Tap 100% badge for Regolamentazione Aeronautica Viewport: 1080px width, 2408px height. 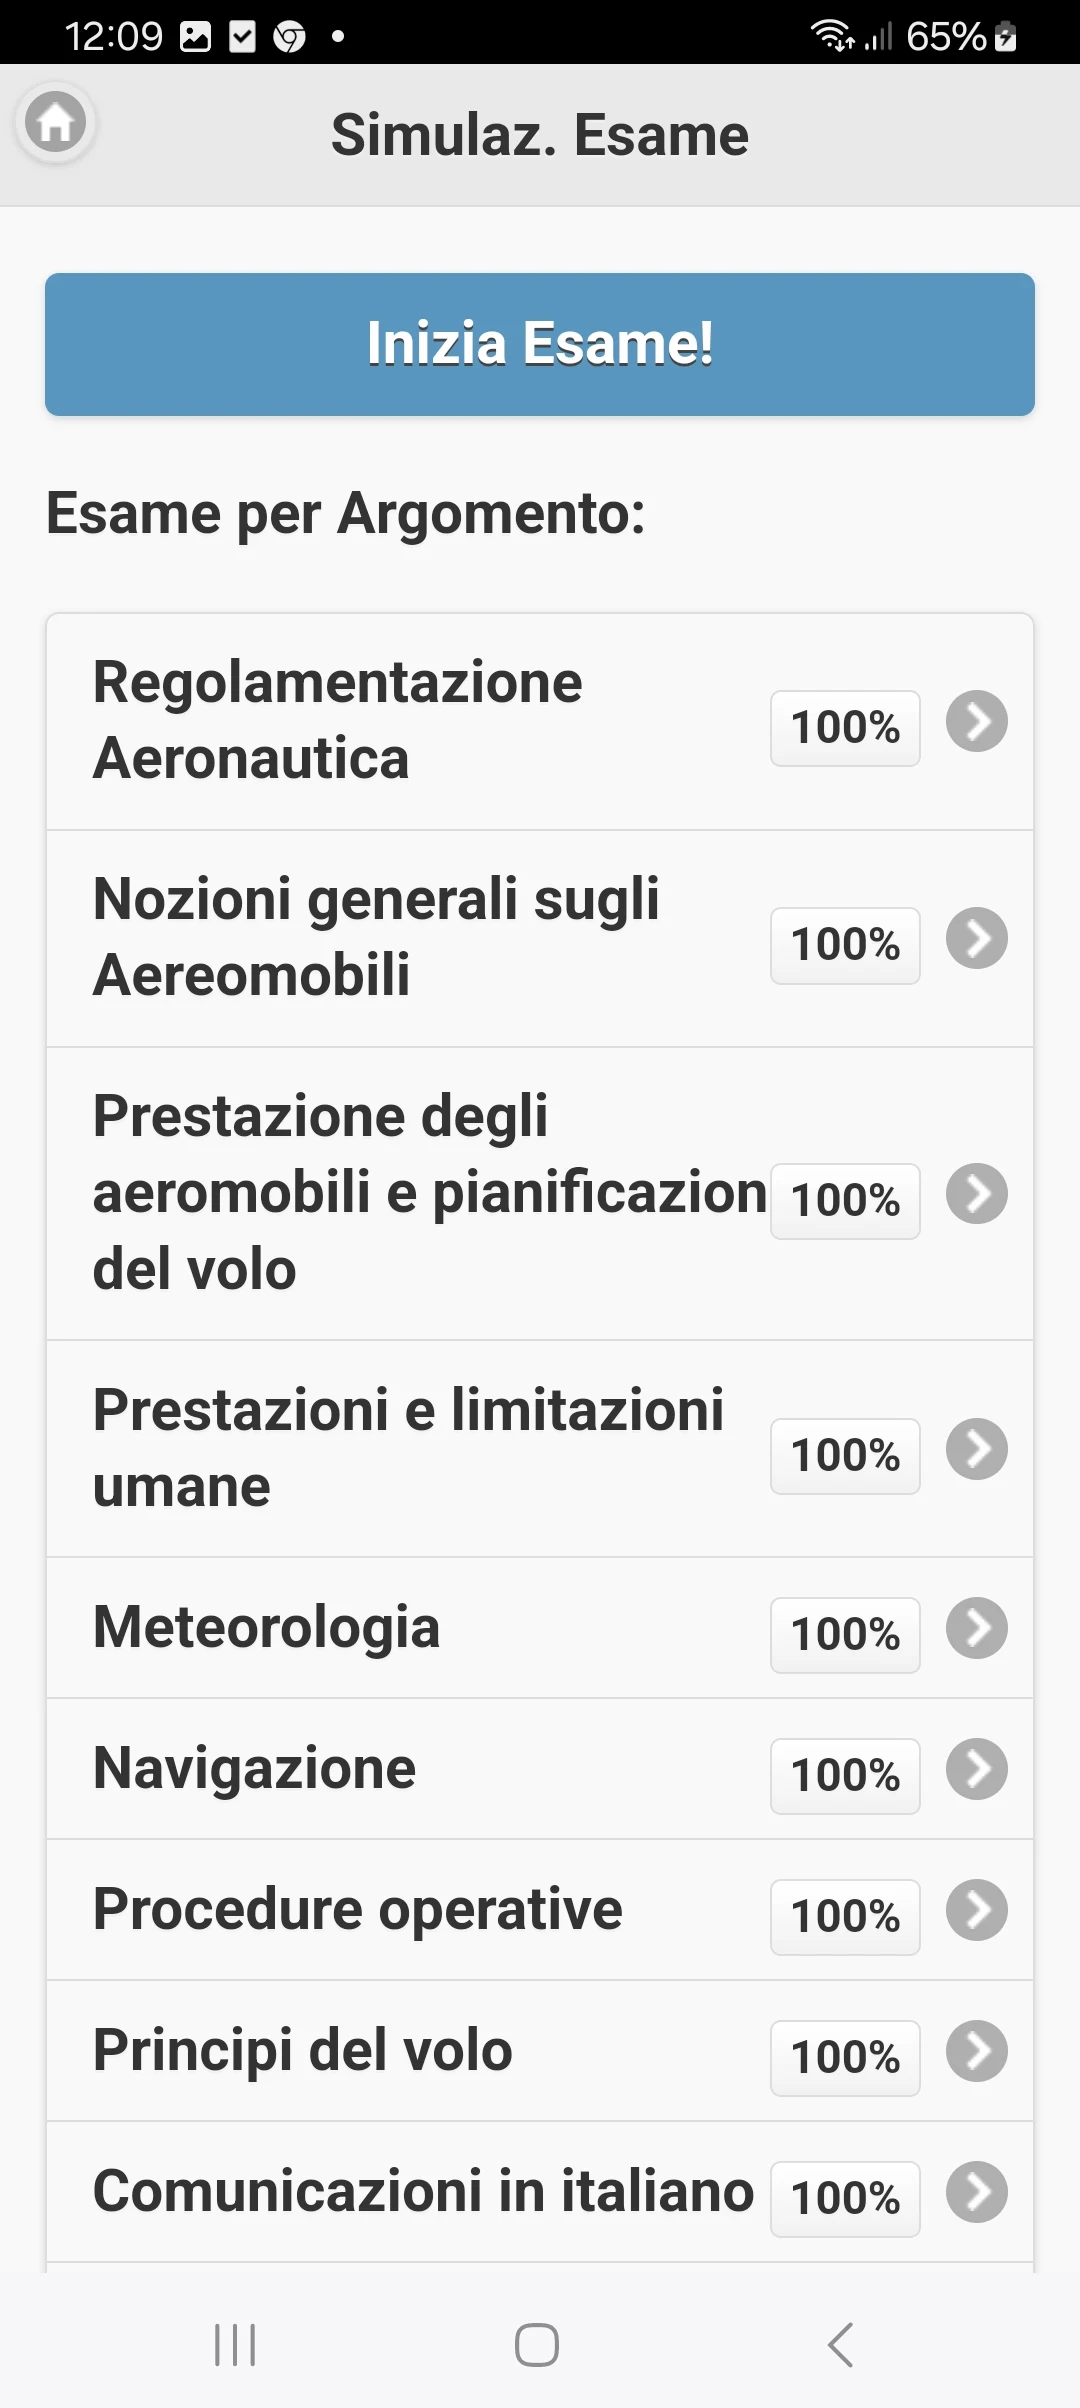tap(845, 728)
